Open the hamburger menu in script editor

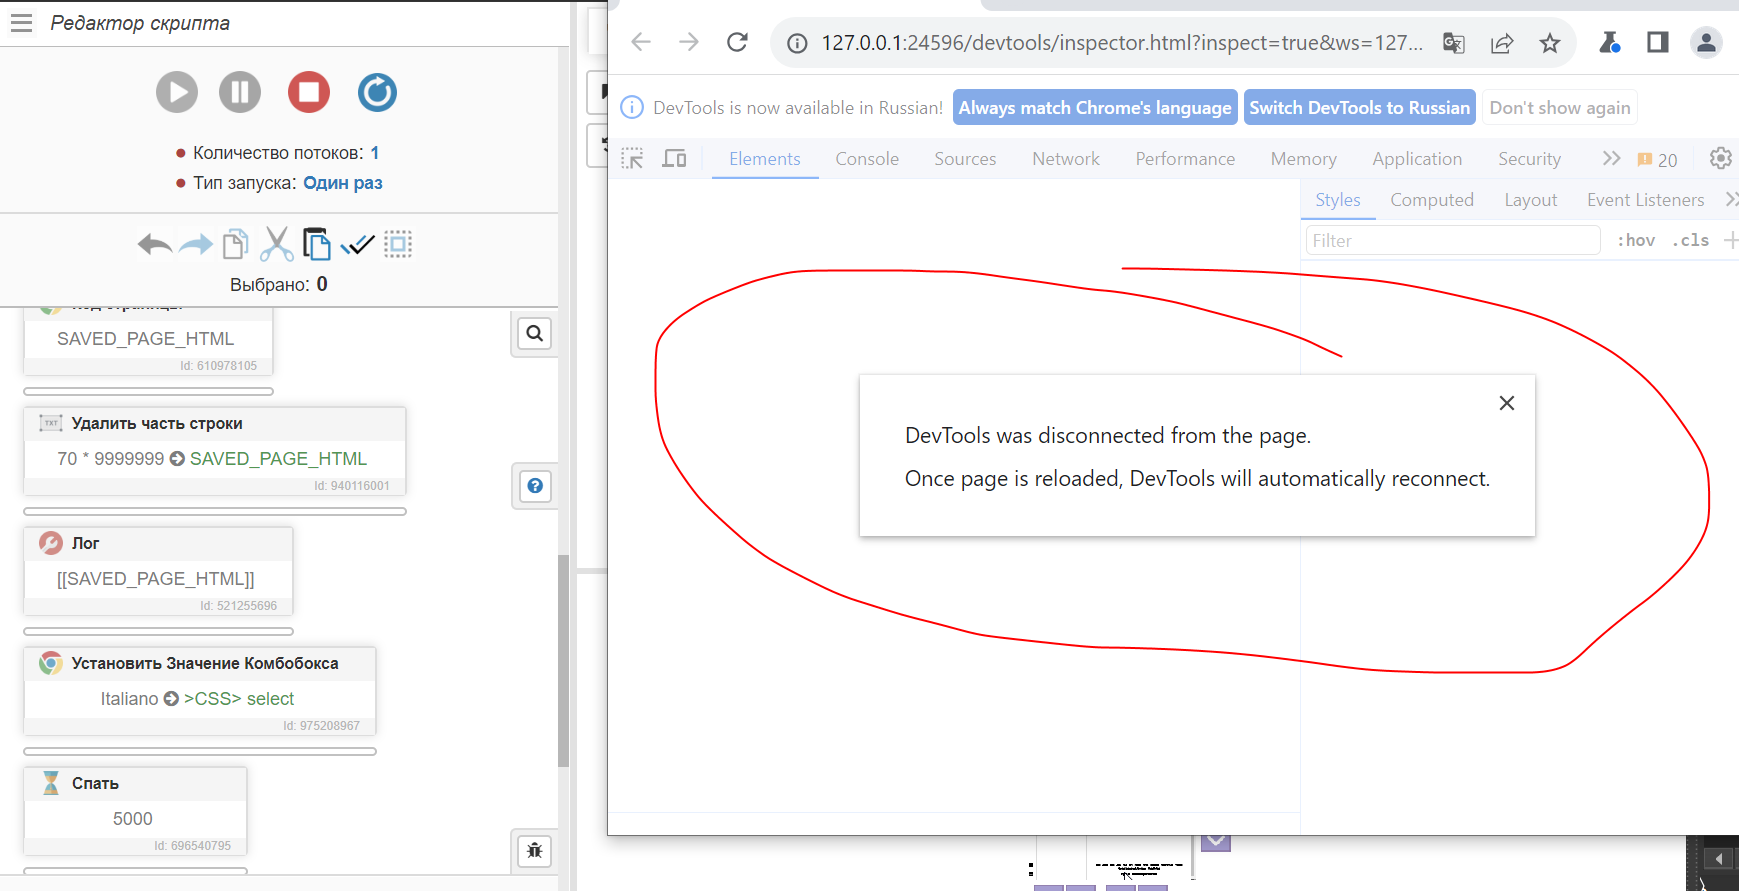(21, 23)
